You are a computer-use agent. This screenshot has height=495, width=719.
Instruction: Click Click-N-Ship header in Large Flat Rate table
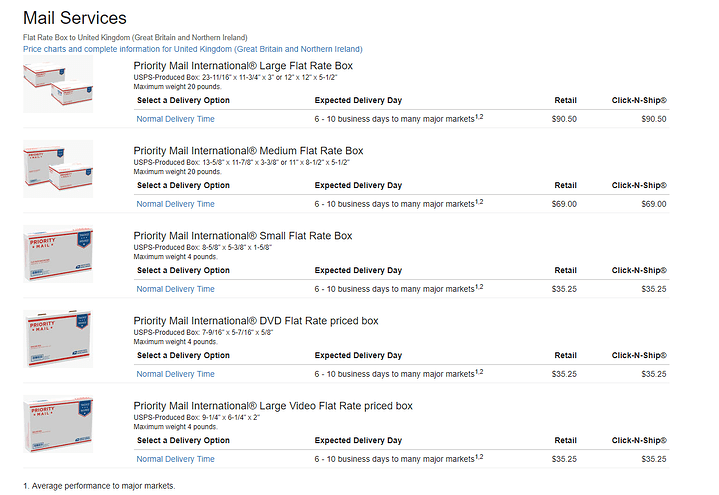[x=639, y=100]
